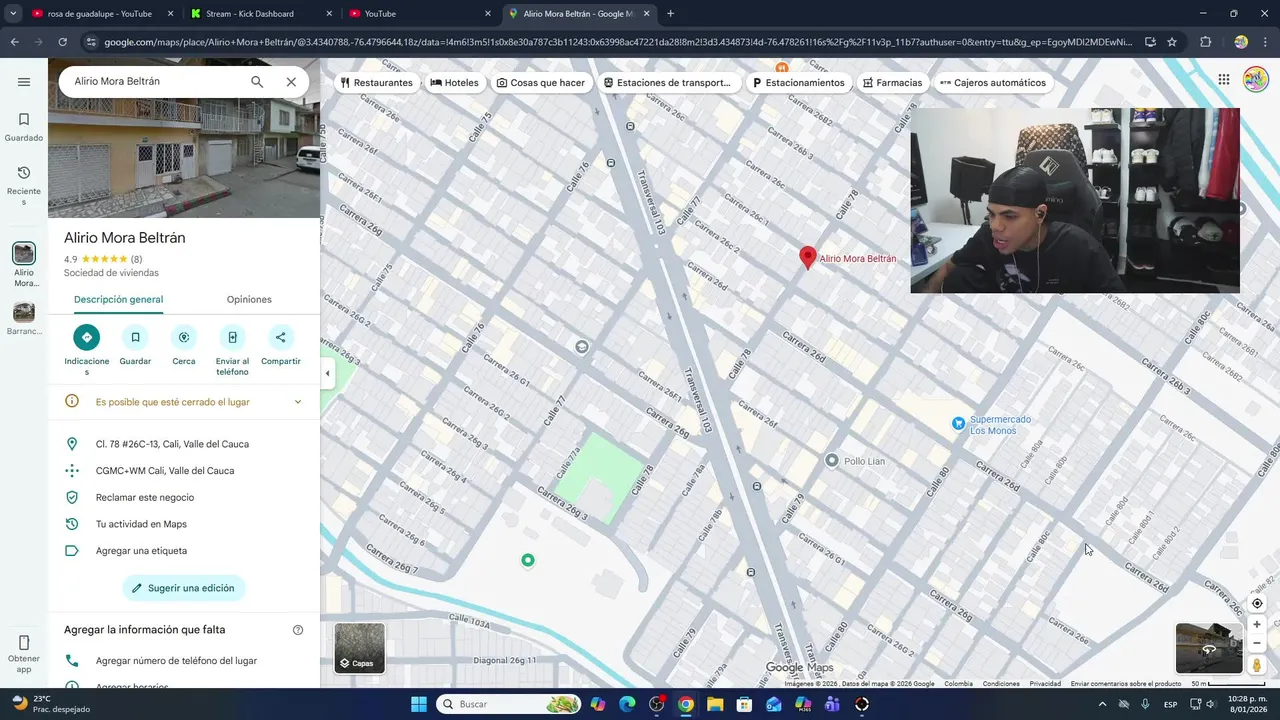Zoom in with the plus button
Image resolution: width=1280 pixels, height=720 pixels.
[x=1257, y=624]
